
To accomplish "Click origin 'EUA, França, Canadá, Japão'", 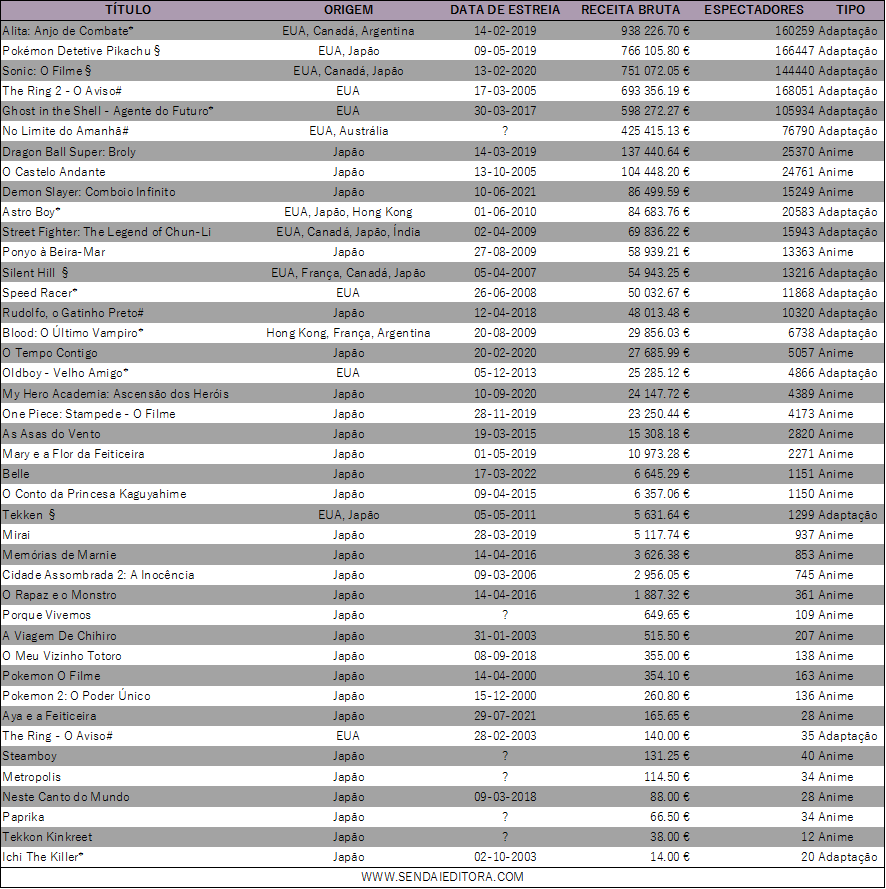I will [x=348, y=273].
